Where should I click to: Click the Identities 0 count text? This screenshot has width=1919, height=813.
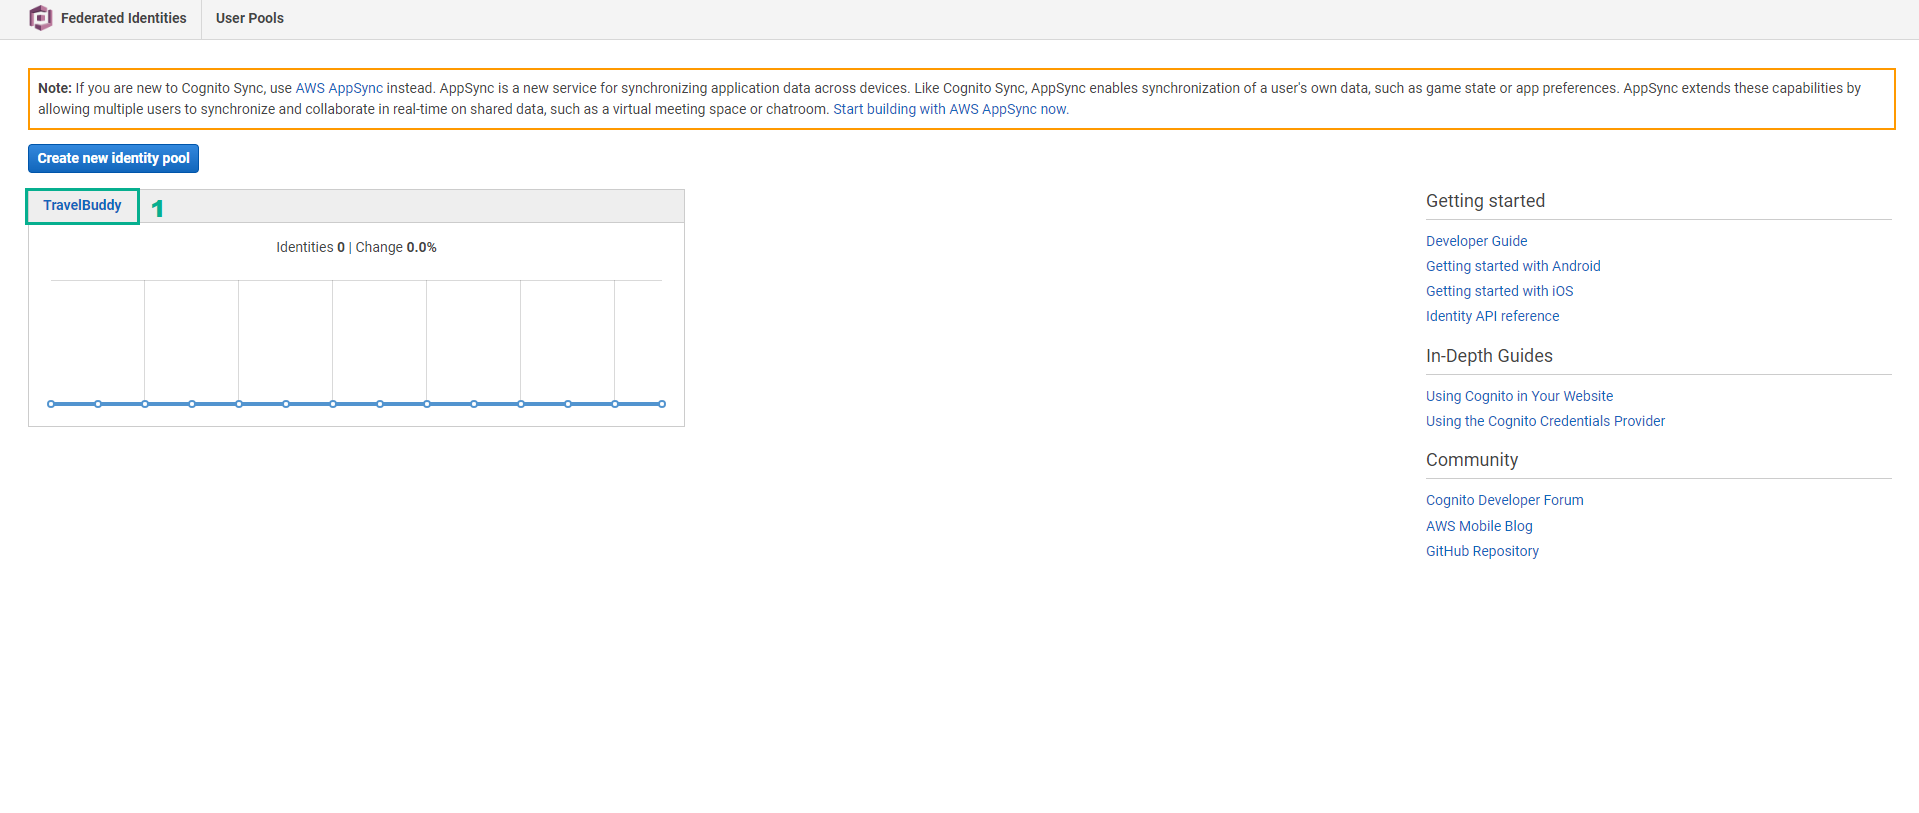pyautogui.click(x=310, y=247)
